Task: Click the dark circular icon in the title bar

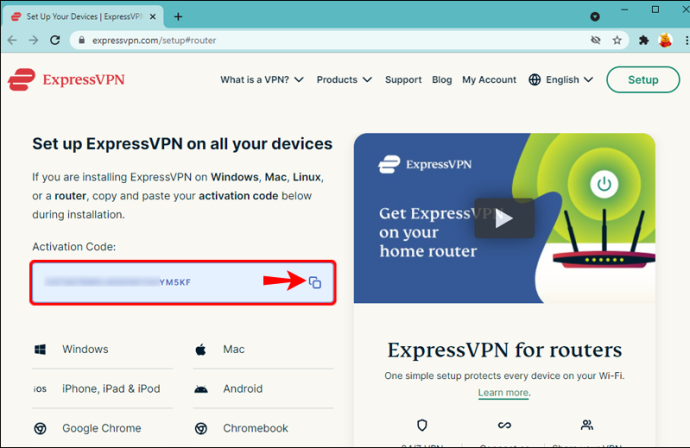Action: coord(595,17)
